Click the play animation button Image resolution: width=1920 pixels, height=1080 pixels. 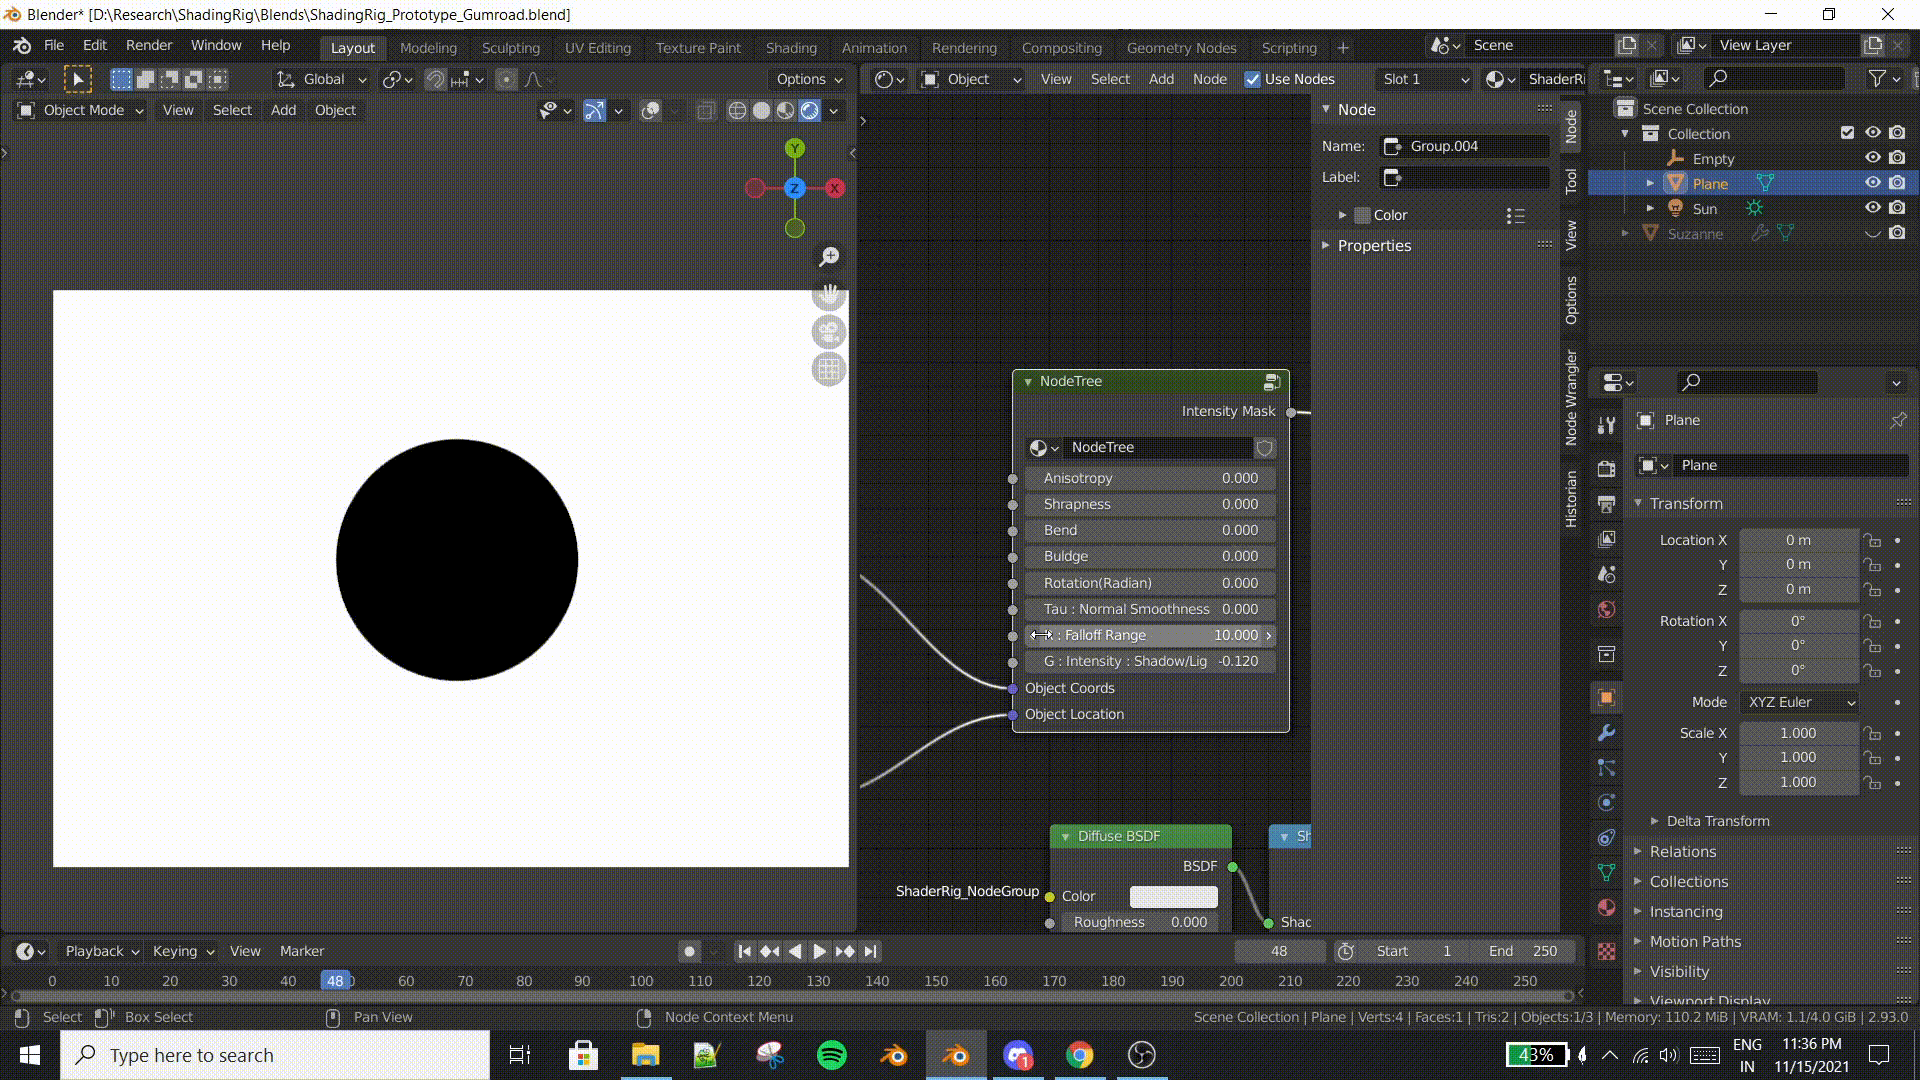tap(819, 951)
